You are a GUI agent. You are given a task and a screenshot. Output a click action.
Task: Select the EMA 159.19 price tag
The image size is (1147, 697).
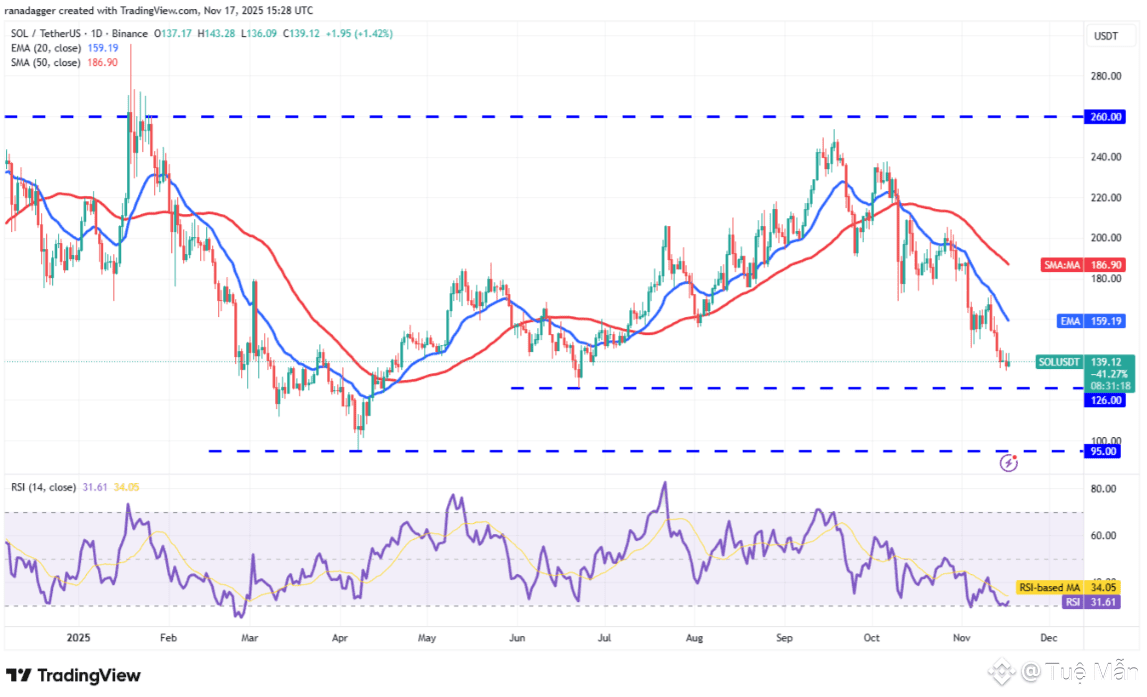point(1091,321)
